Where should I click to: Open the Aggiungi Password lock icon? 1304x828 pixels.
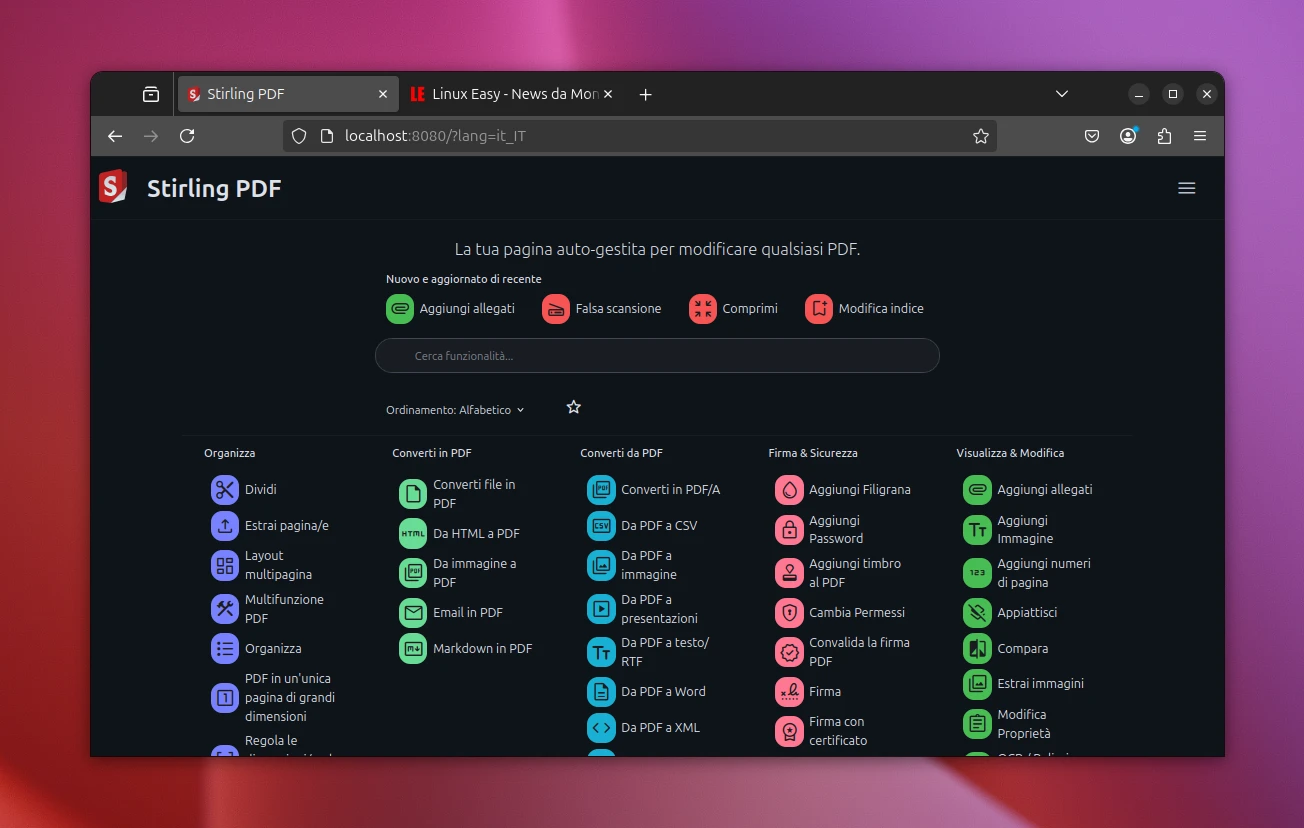[789, 530]
